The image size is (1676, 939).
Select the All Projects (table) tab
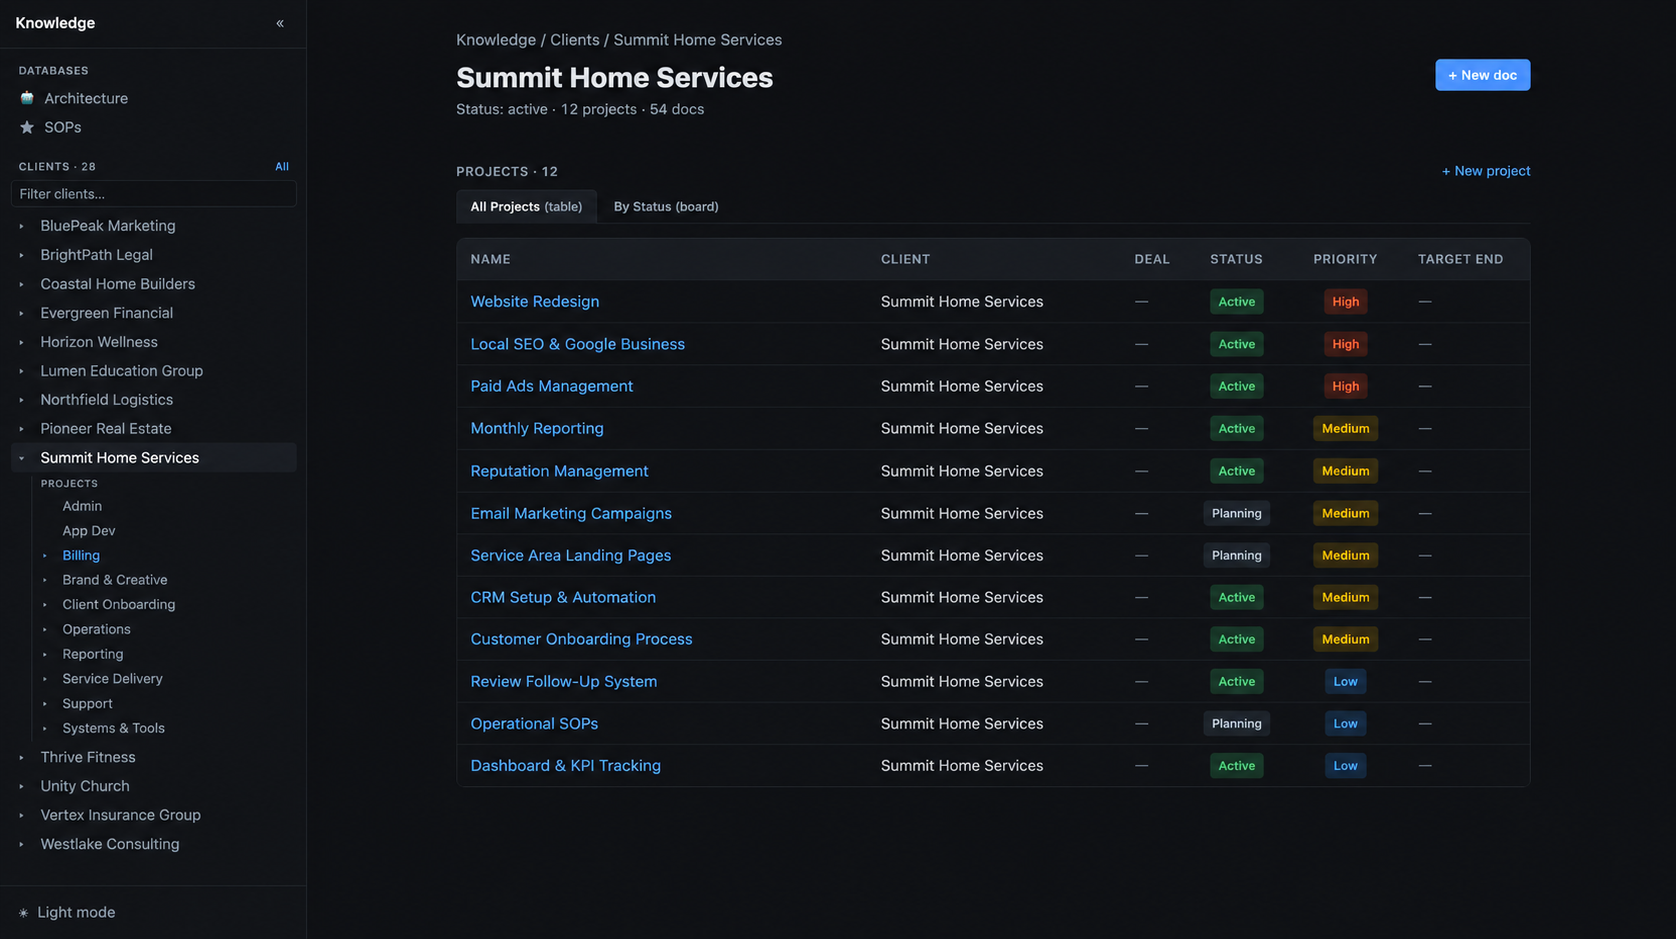click(526, 206)
